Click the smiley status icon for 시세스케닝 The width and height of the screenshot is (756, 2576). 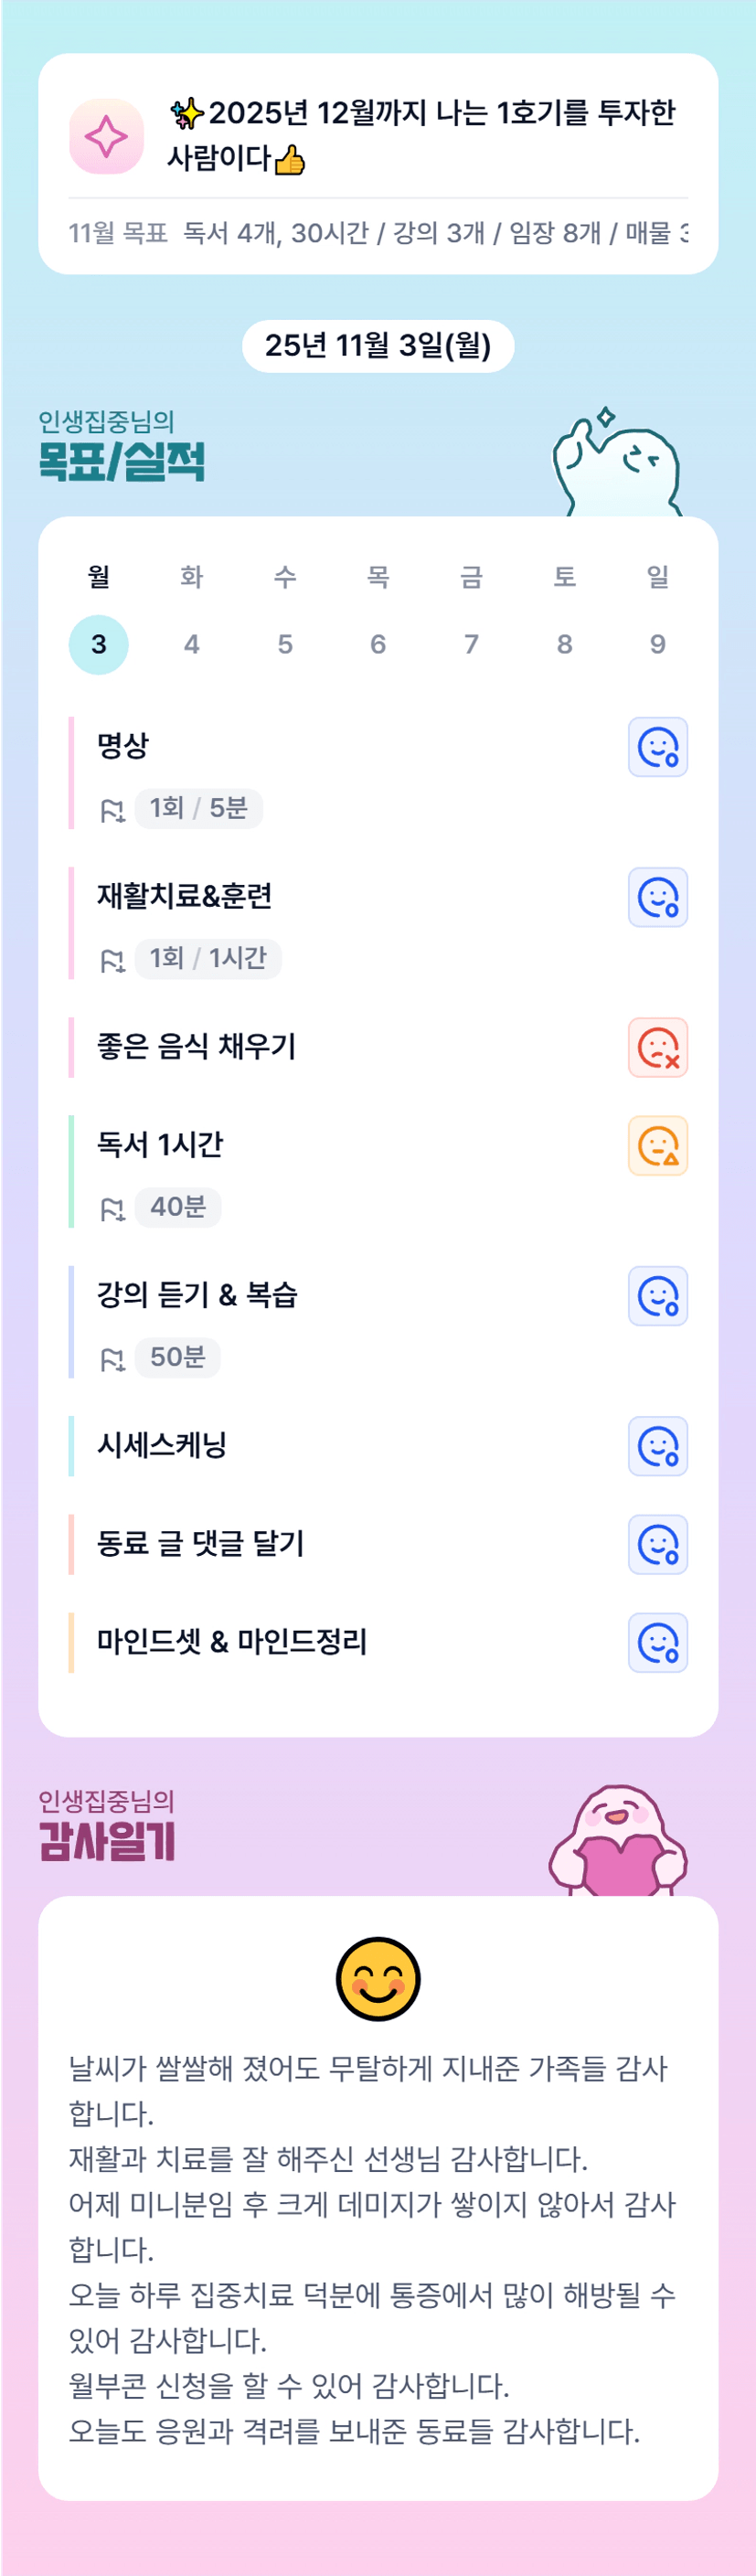[x=657, y=1445]
